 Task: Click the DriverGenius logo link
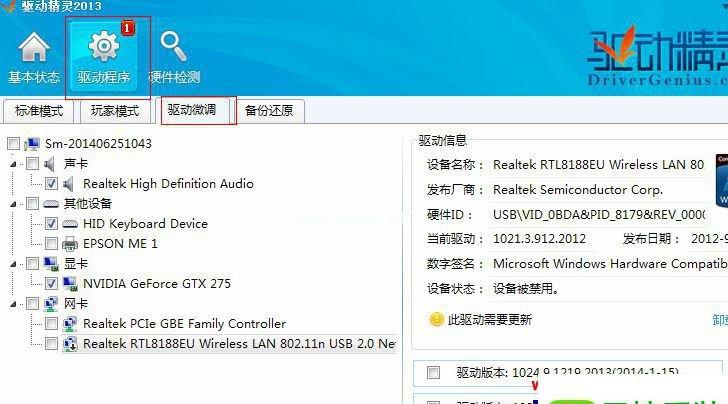pyautogui.click(x=656, y=57)
